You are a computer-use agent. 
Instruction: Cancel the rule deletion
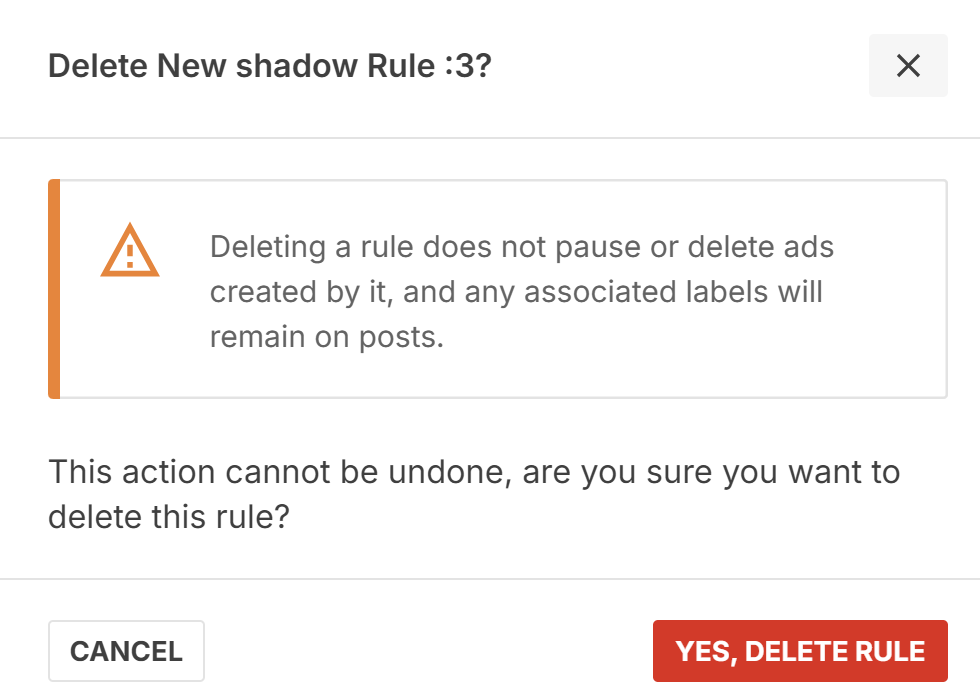(126, 651)
